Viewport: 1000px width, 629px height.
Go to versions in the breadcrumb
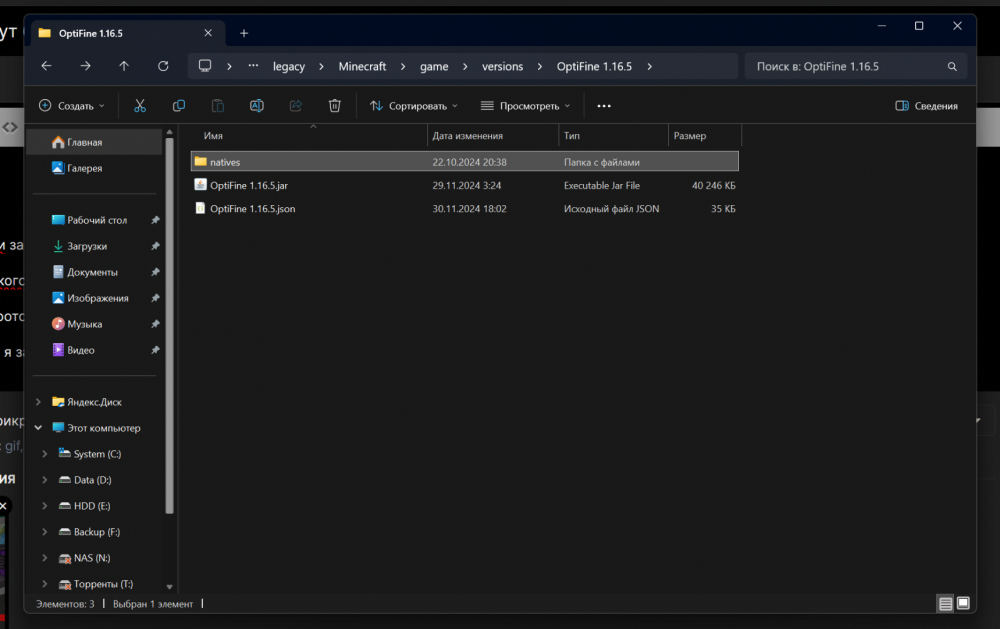coord(503,66)
